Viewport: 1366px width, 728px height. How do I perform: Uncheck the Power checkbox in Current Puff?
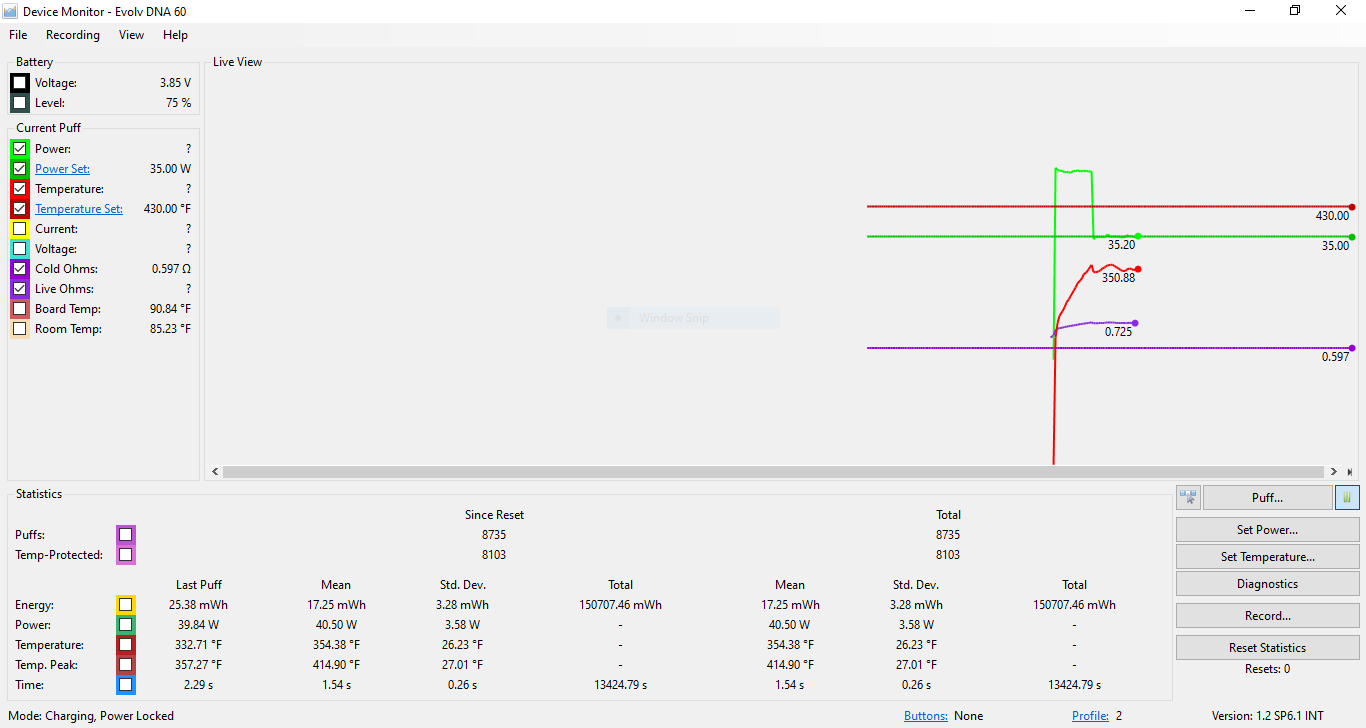point(20,149)
